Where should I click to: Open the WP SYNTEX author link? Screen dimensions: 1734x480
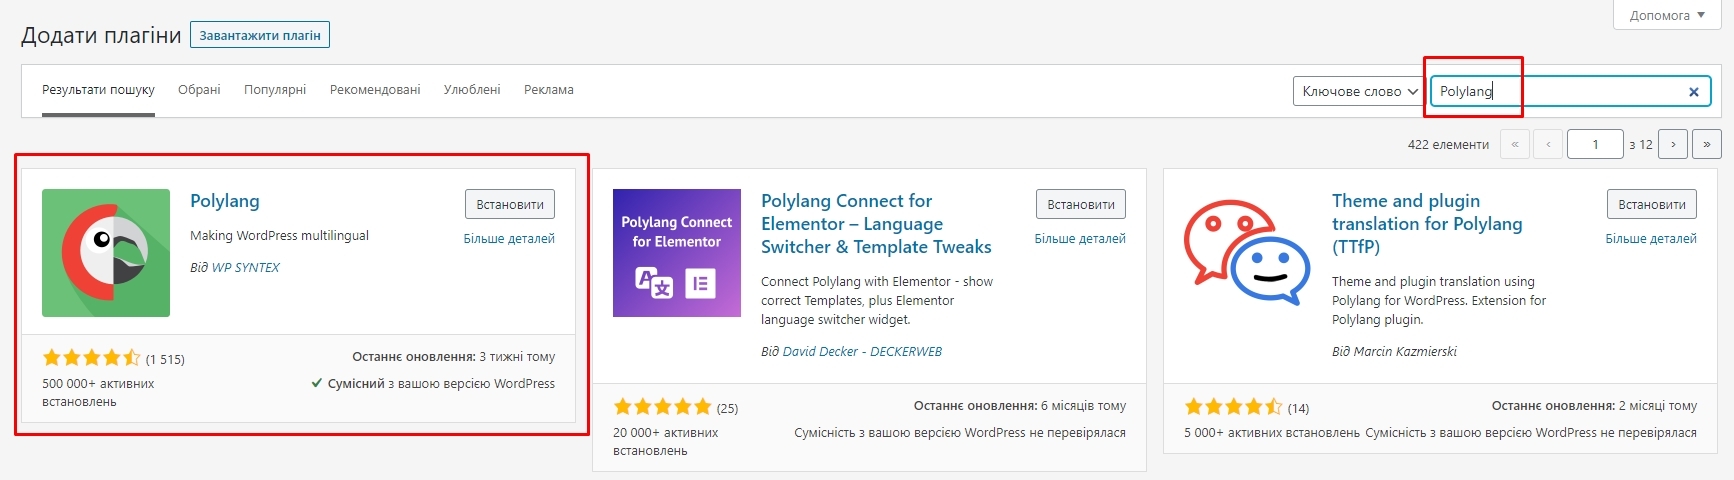(245, 268)
